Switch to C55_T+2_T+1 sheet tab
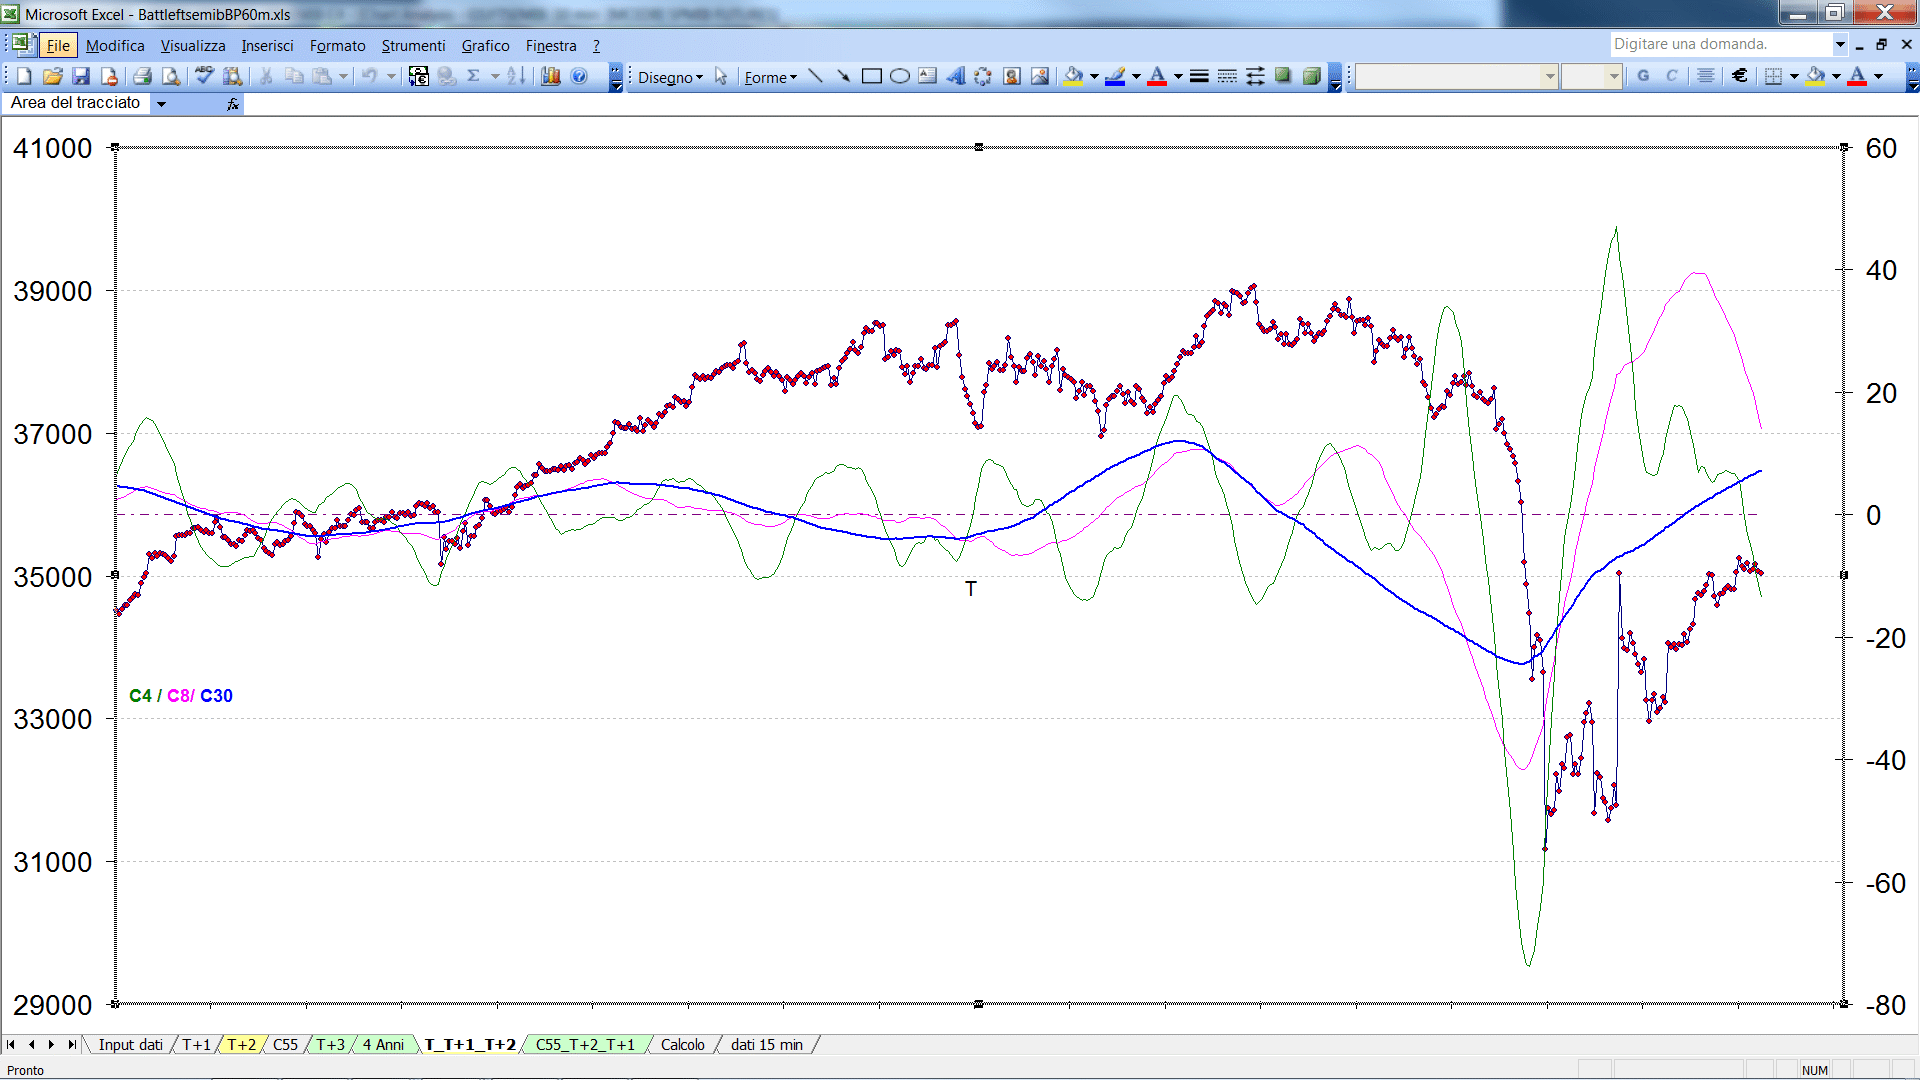This screenshot has width=1920, height=1080. [585, 1044]
